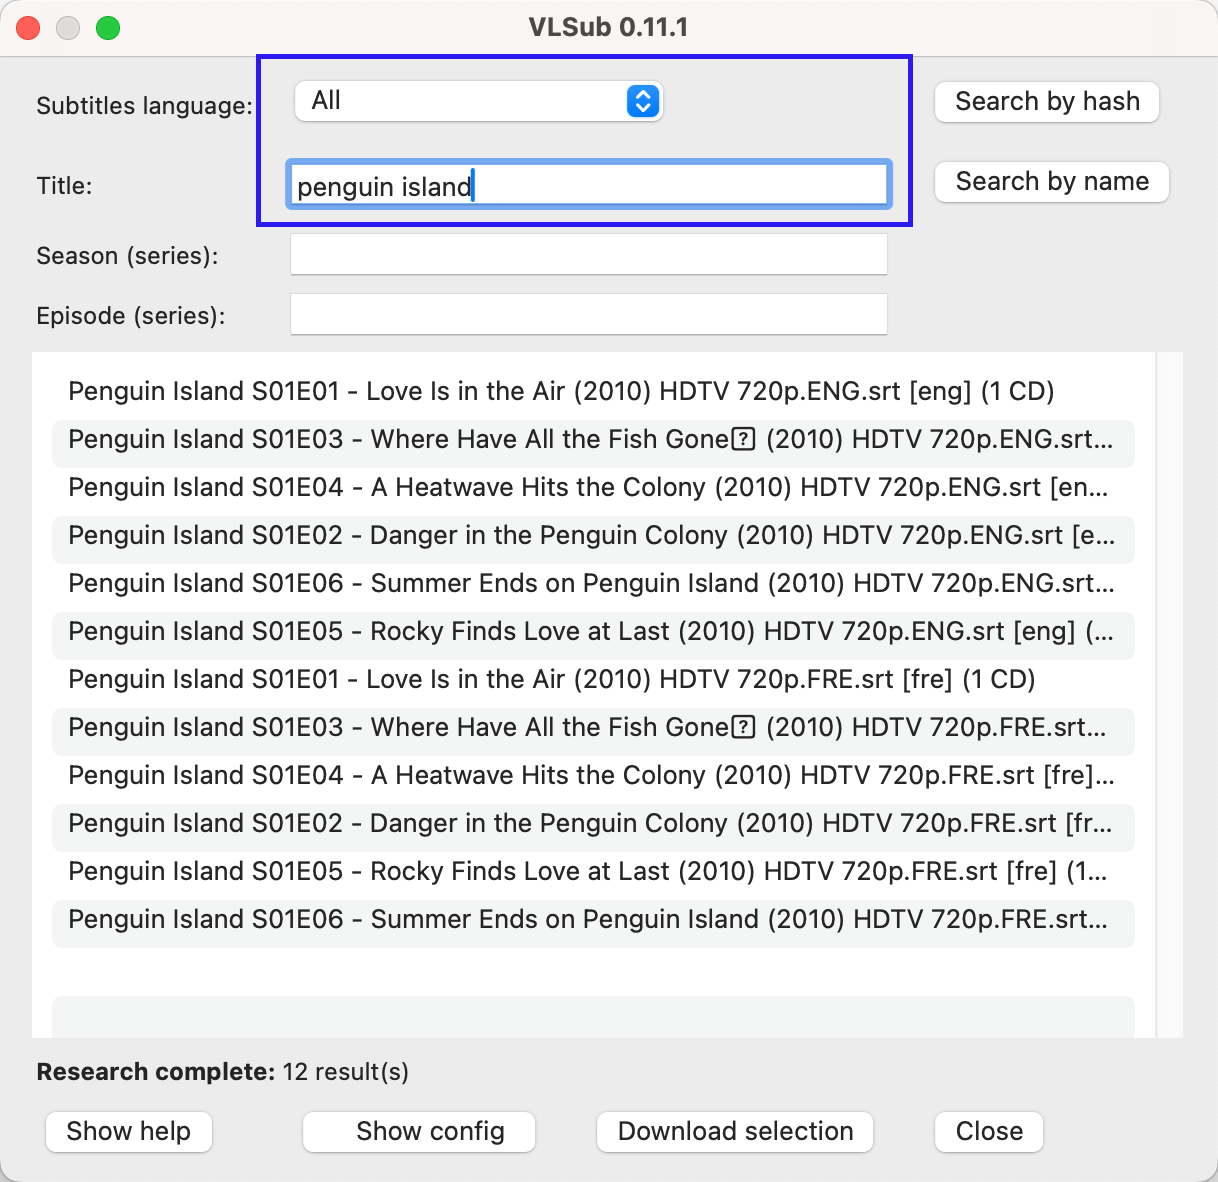This screenshot has width=1218, height=1182.
Task: Focus the Title field containing penguin island
Action: pyautogui.click(x=589, y=186)
